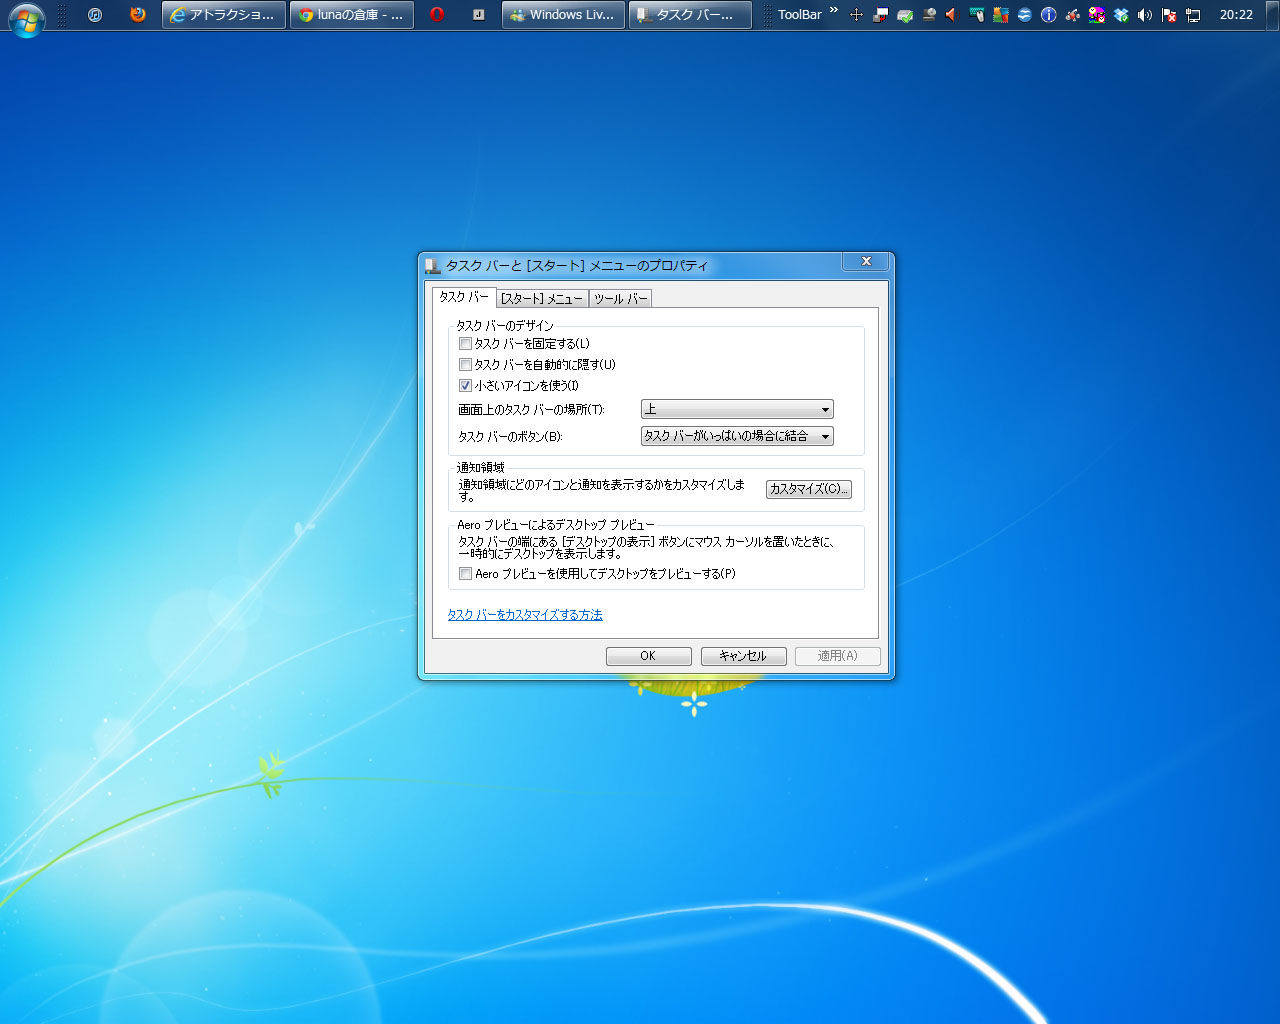1280x1024 pixels.
Task: Click the small J icon on taskbar
Action: tap(479, 15)
